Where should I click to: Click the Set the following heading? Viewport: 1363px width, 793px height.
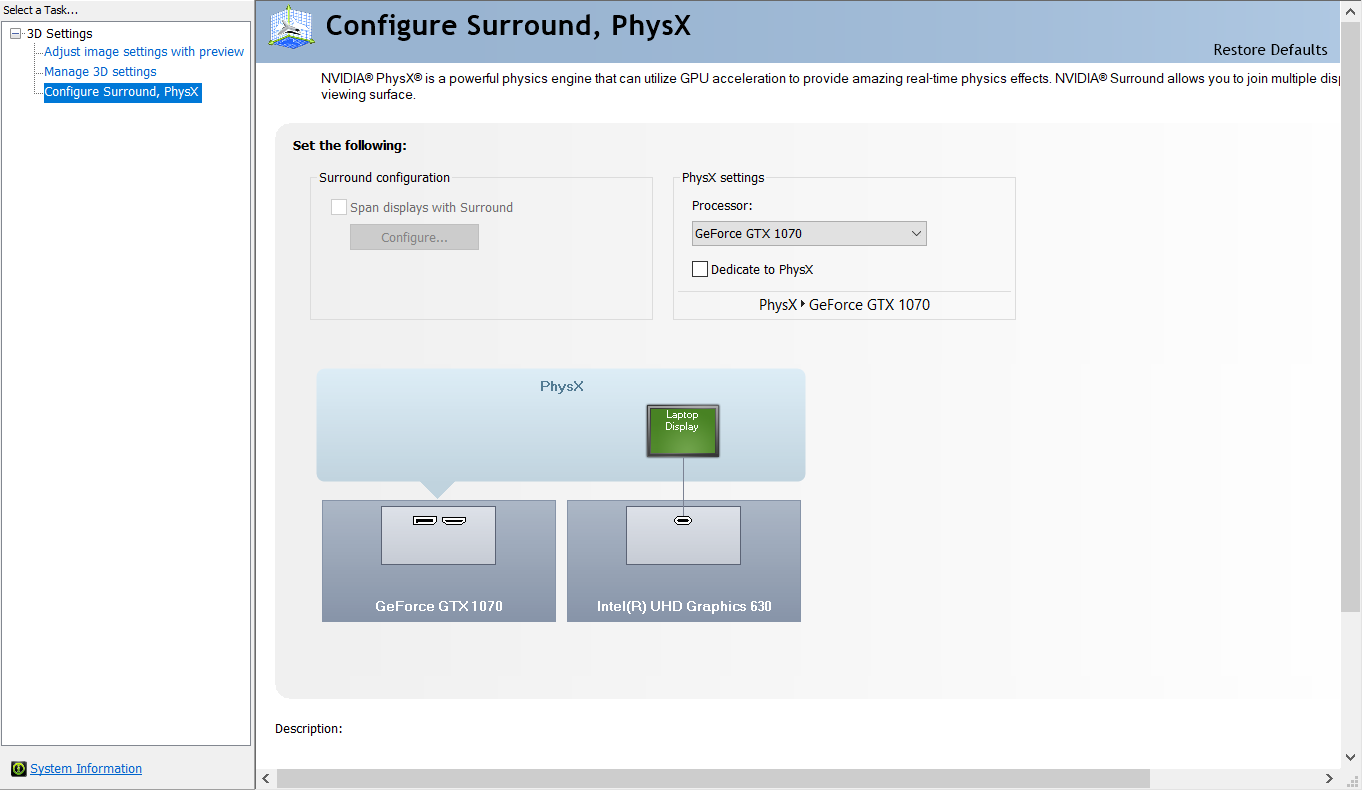(350, 146)
